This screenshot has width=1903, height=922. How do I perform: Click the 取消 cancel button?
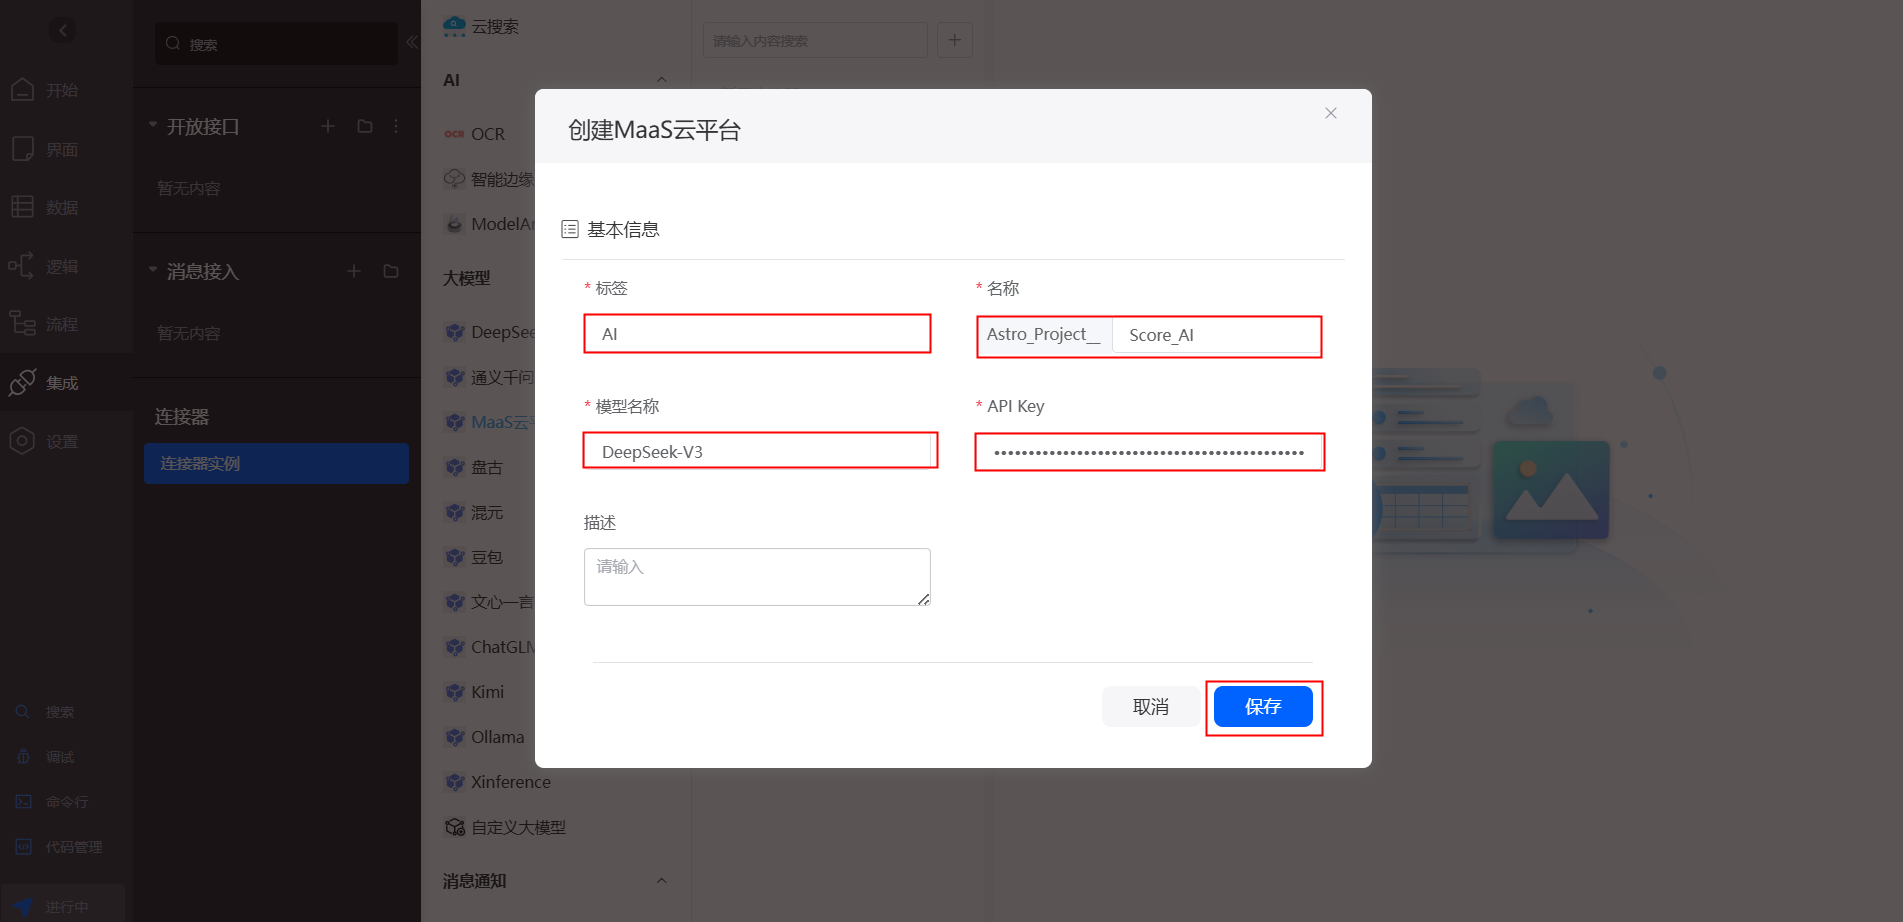pyautogui.click(x=1151, y=707)
